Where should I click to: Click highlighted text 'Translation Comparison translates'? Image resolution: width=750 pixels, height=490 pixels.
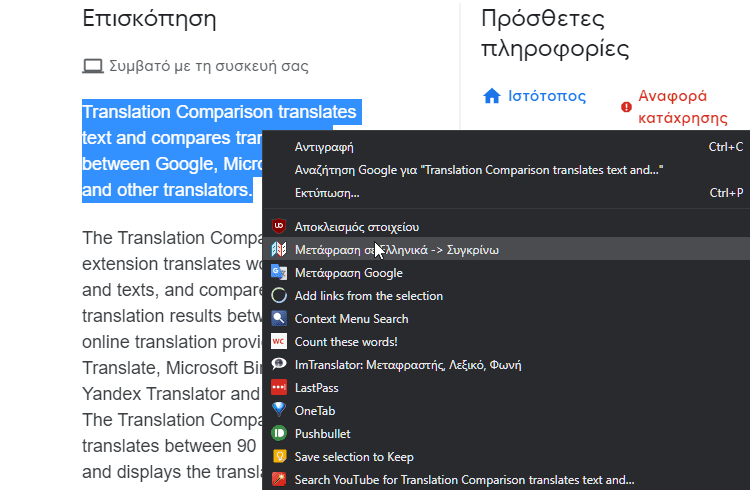(219, 112)
